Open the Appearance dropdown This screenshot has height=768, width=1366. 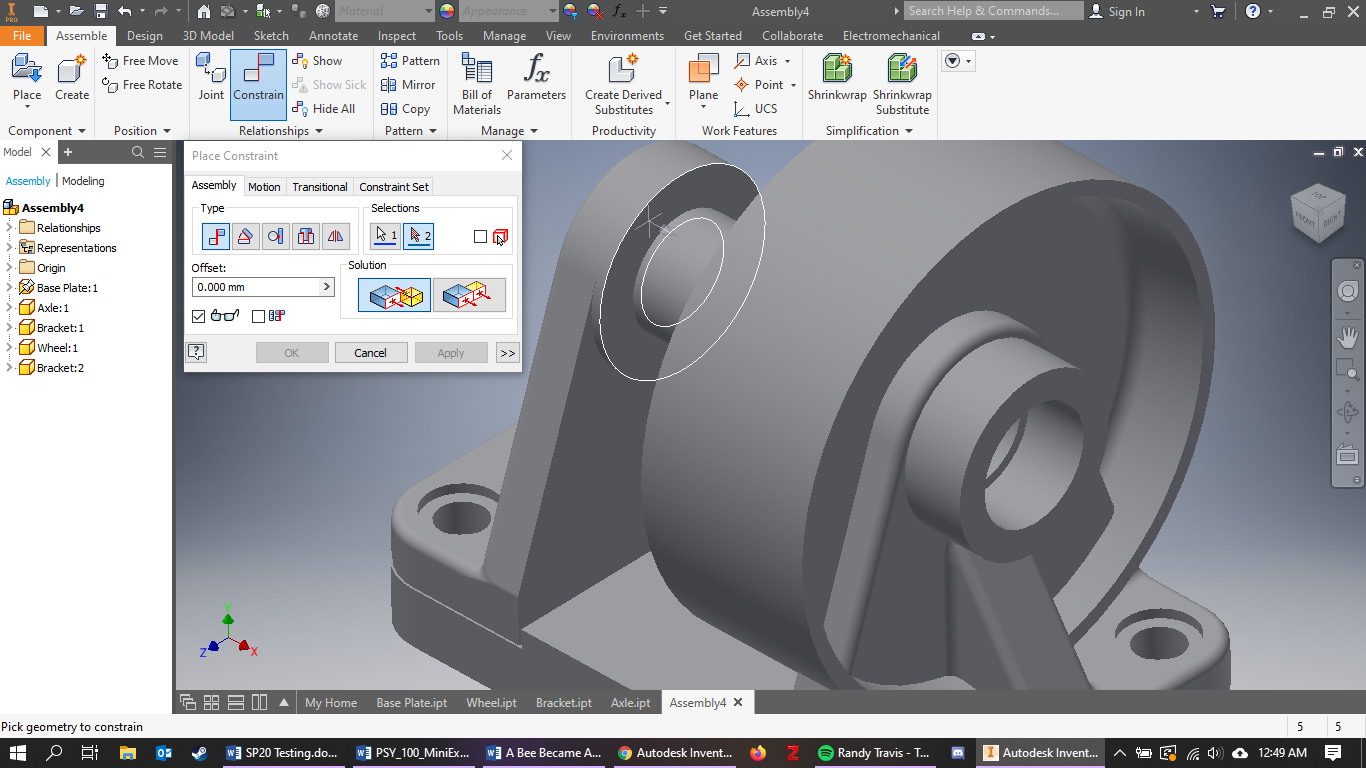point(552,11)
